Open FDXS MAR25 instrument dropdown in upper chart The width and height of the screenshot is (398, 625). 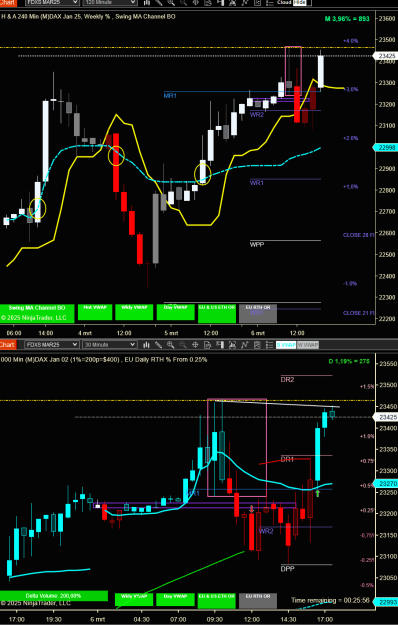[x=52, y=2]
